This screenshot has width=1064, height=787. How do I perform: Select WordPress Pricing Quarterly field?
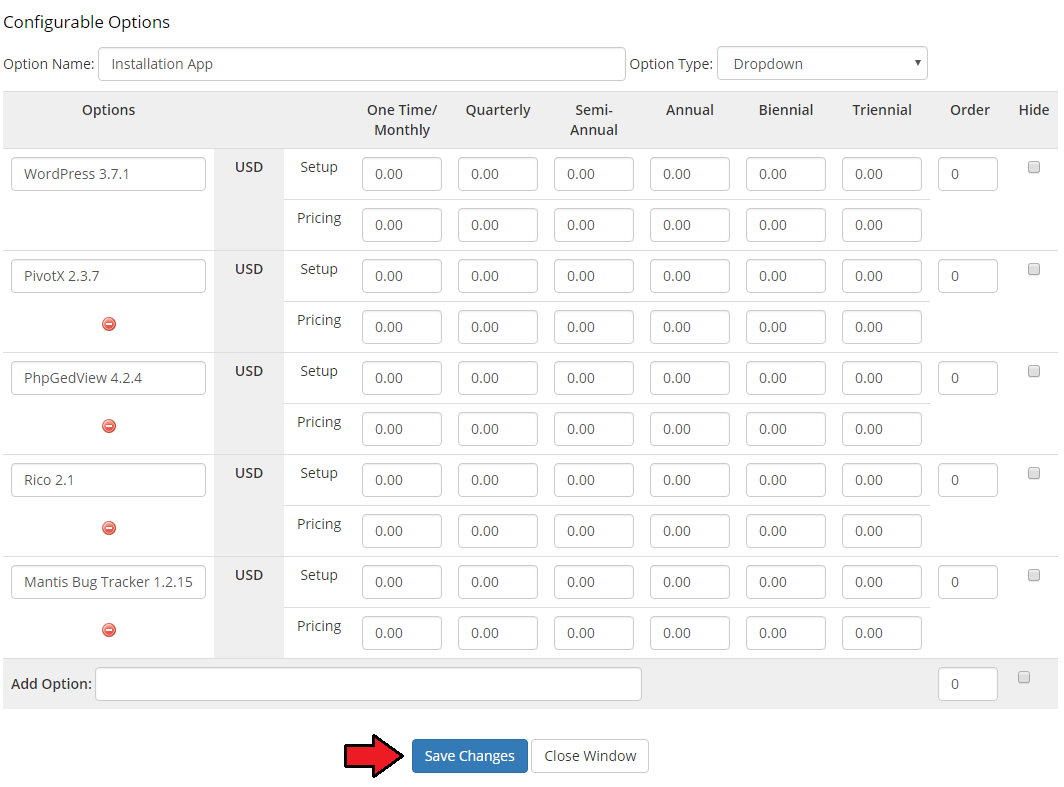point(498,225)
